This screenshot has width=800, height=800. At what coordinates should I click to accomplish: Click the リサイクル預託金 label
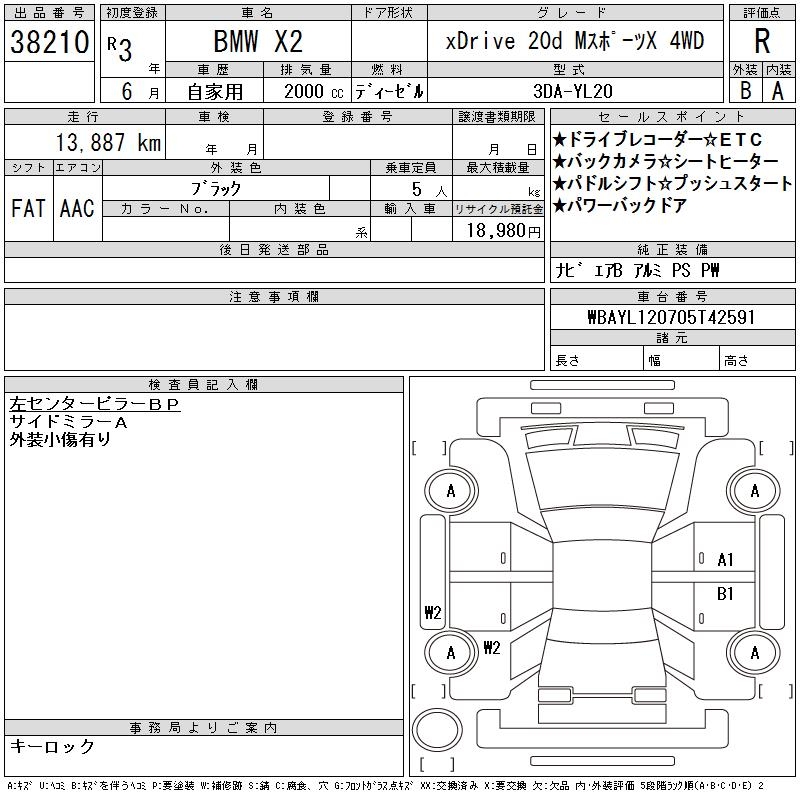pyautogui.click(x=498, y=209)
